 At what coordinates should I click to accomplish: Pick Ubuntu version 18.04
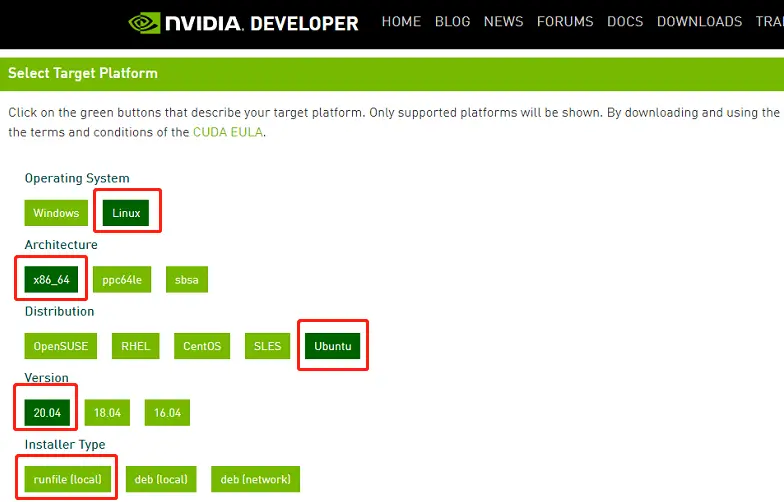click(107, 412)
